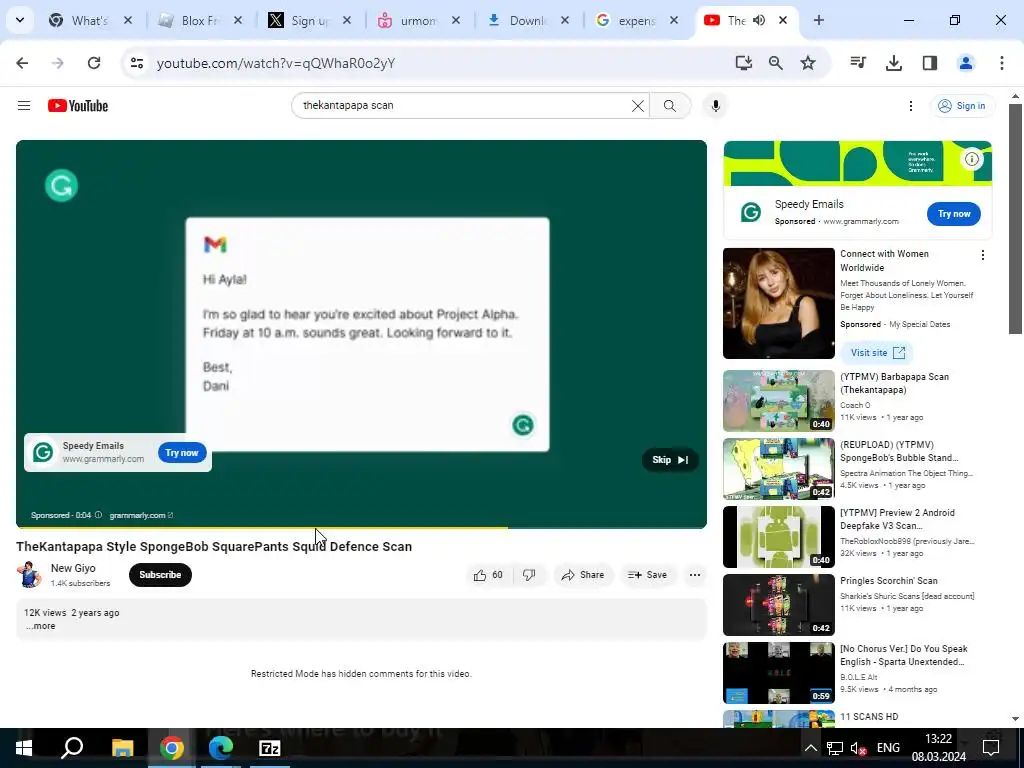
Task: Click the grammarly.com link in the ad
Action: 141,515
